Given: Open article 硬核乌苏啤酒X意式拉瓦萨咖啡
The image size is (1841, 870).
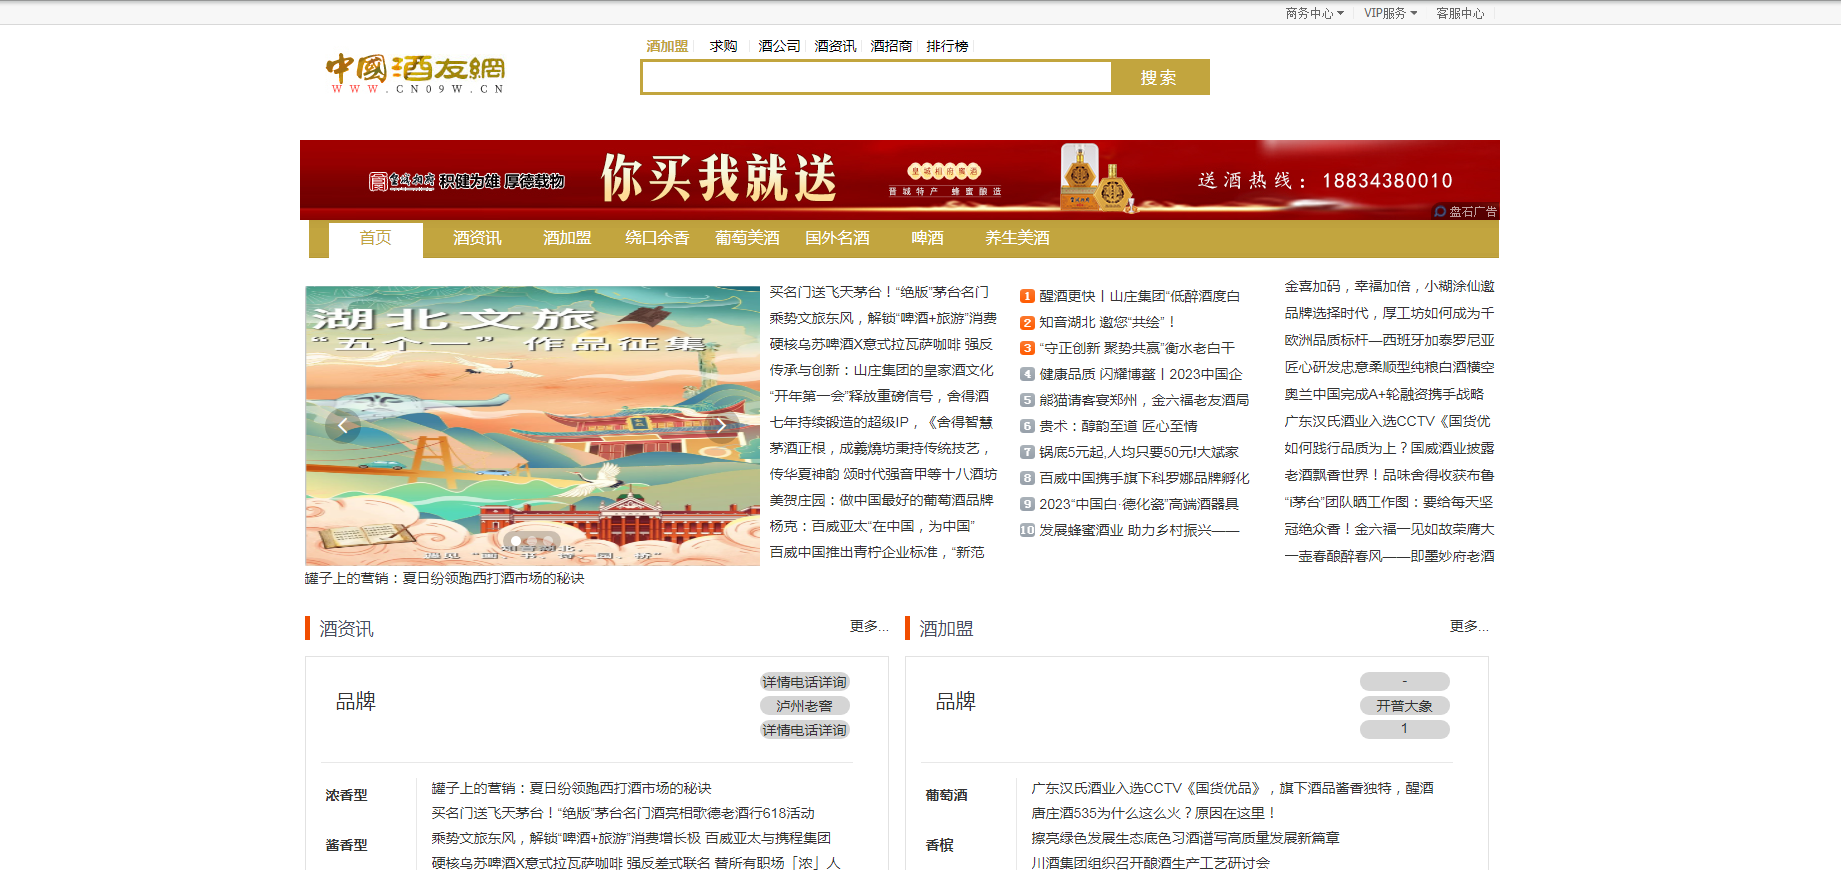Looking at the screenshot, I should click(x=881, y=344).
